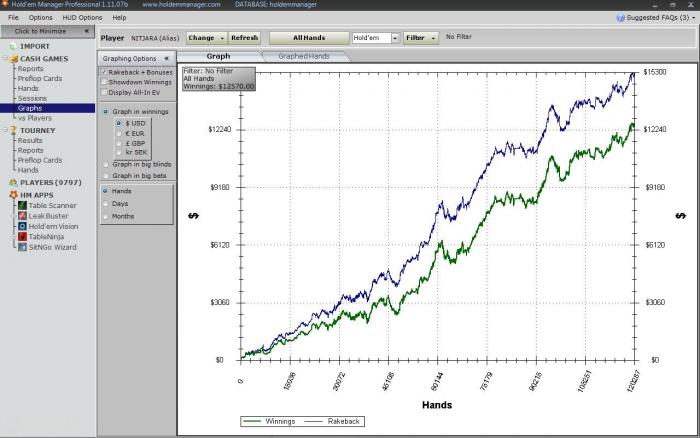Select Graph in winnings radio button
Viewport: 700px width, 438px height.
pyautogui.click(x=106, y=112)
